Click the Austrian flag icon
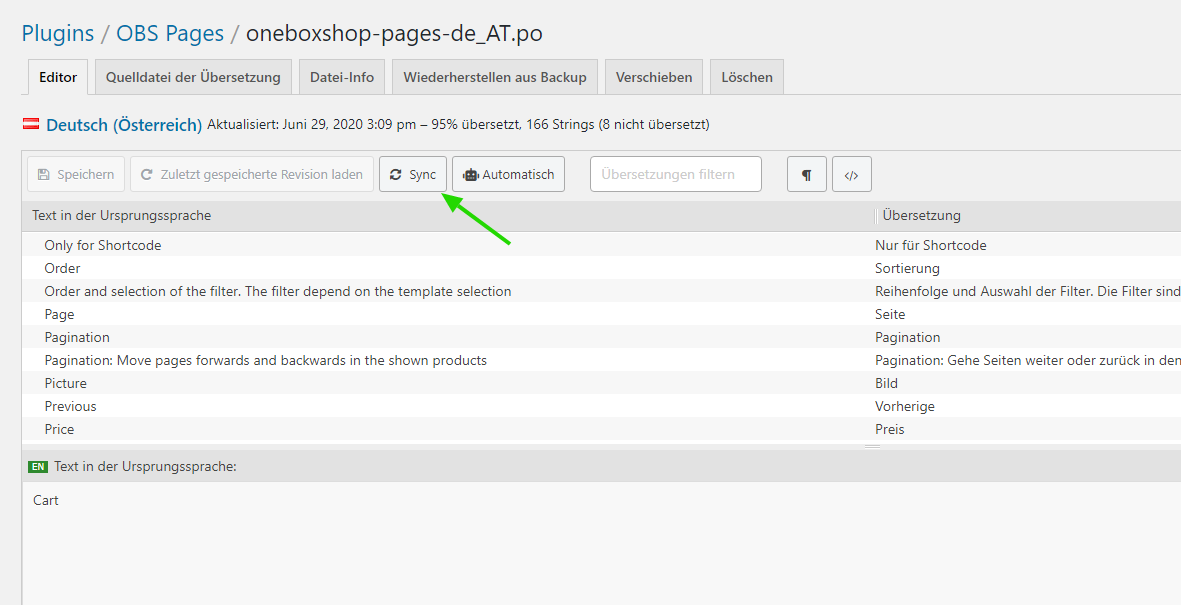This screenshot has height=605, width=1181. (x=31, y=125)
